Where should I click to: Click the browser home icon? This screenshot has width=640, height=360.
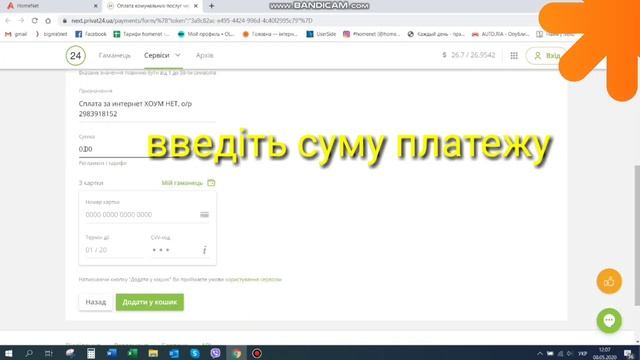click(x=48, y=20)
